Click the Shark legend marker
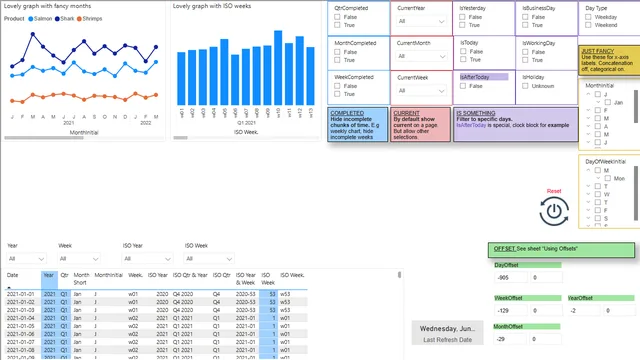Screen dimensions: 640x360 click(x=57, y=19)
